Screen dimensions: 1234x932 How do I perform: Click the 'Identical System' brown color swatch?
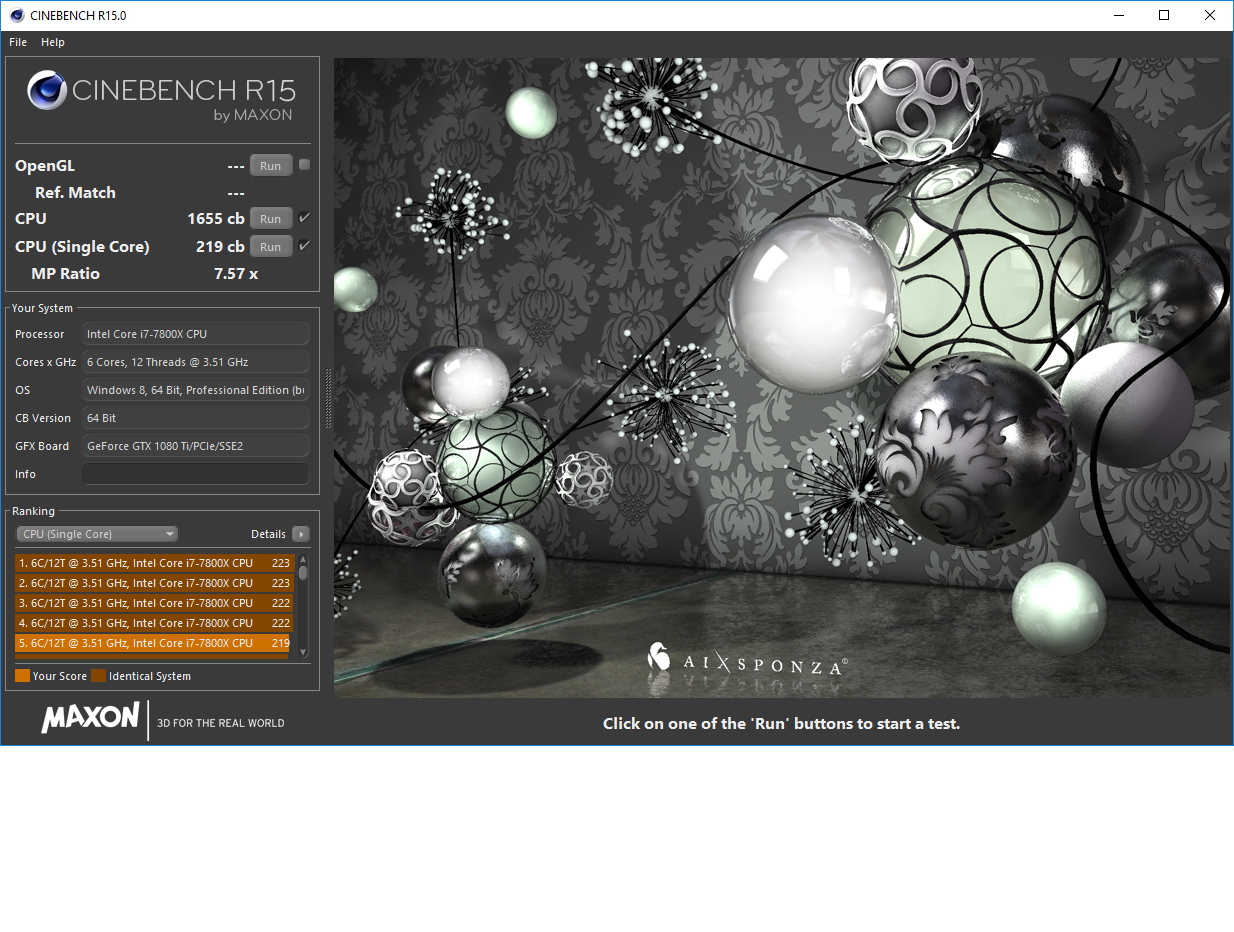(98, 676)
